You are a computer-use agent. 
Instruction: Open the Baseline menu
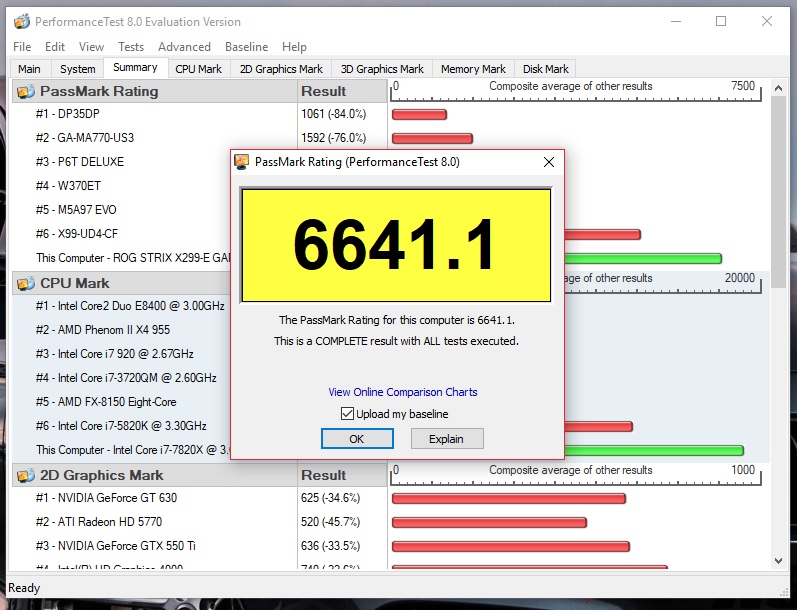(246, 47)
